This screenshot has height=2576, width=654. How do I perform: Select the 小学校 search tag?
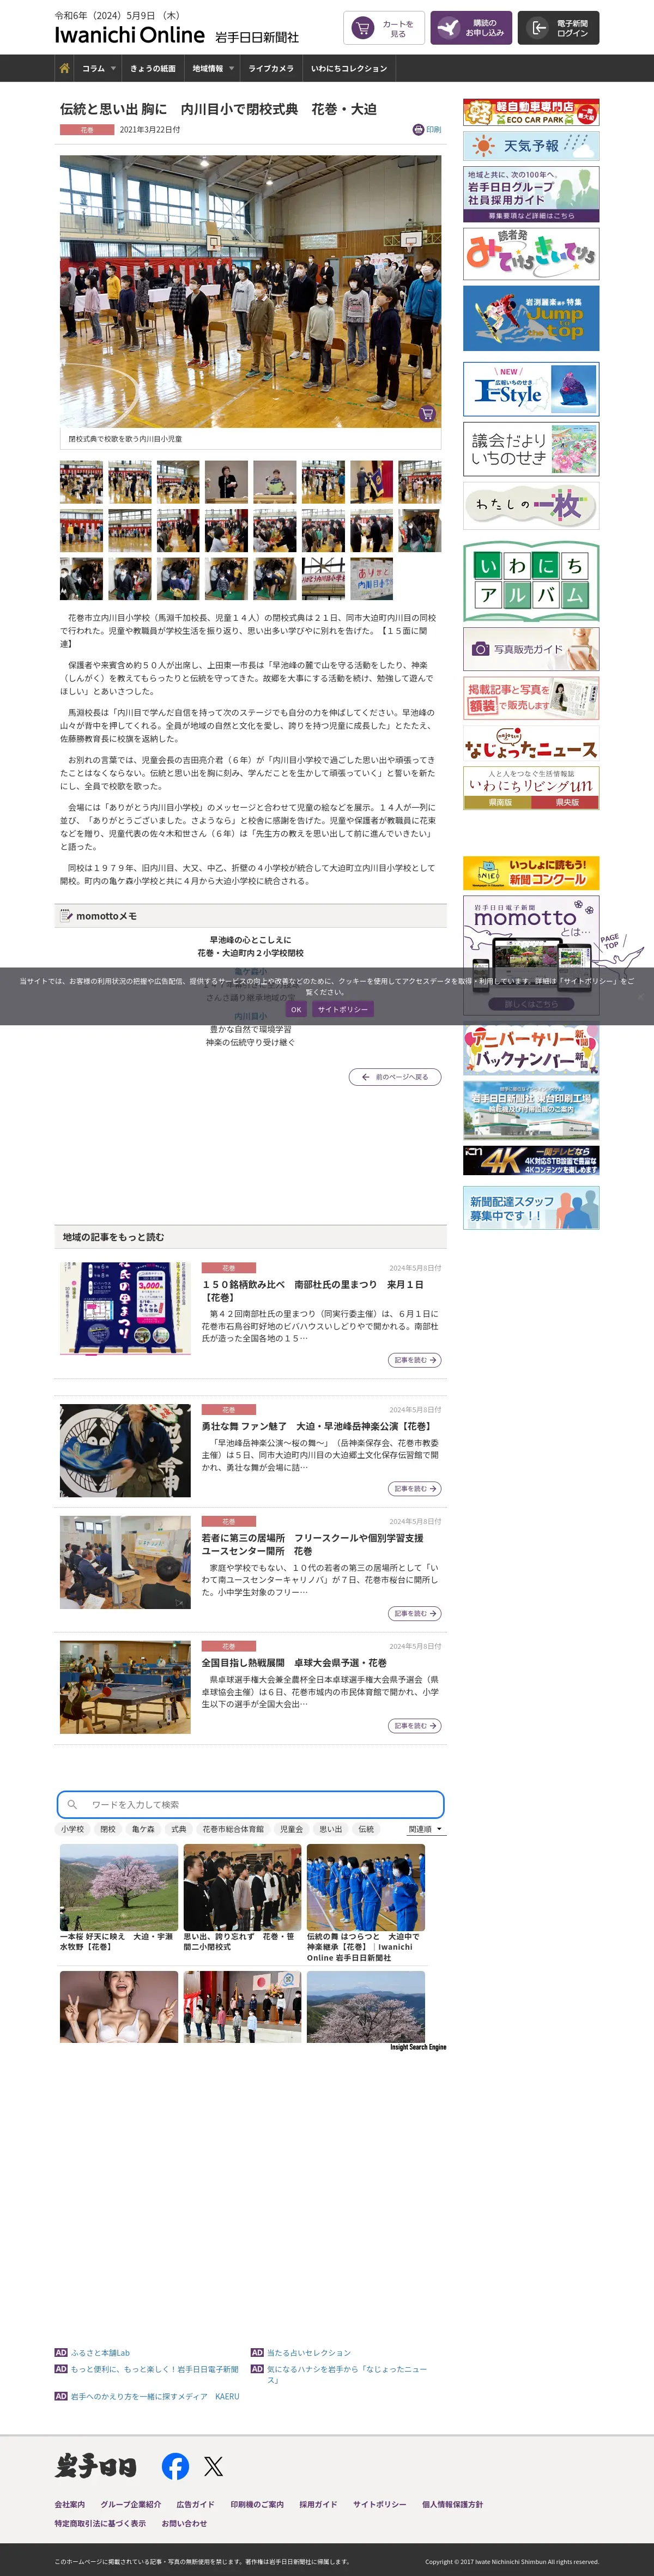72,1829
